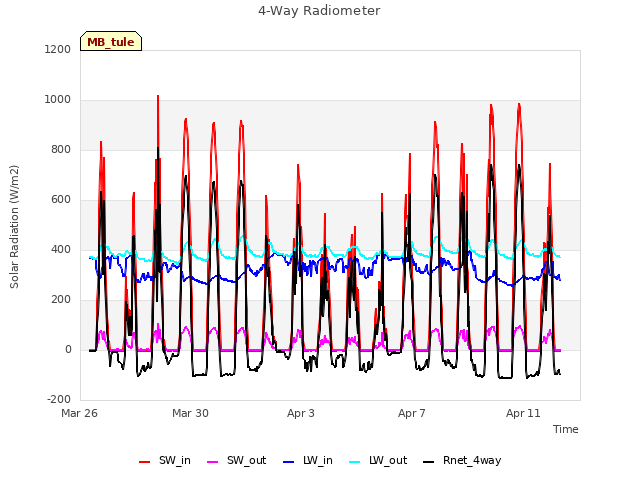640x480 pixels.
Task: Click the Apr 11 x-axis label
Action: 523,413
